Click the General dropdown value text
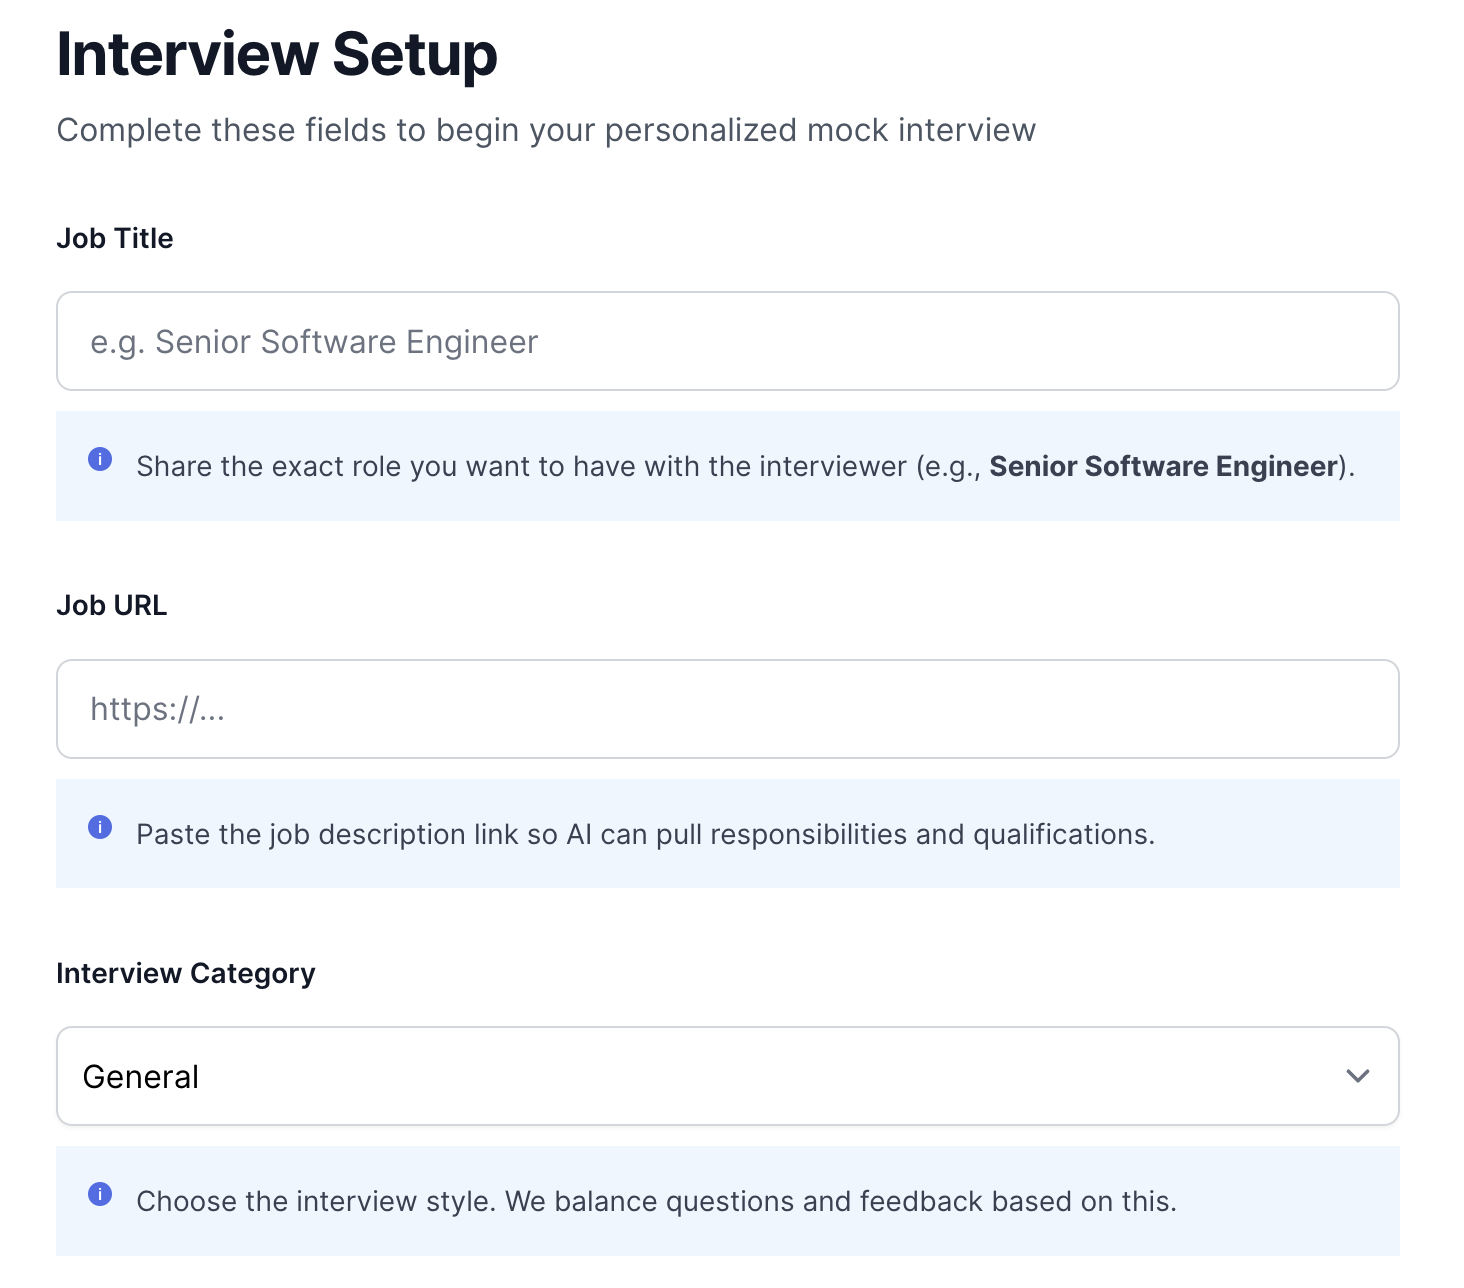This screenshot has height=1288, width=1464. (141, 1076)
